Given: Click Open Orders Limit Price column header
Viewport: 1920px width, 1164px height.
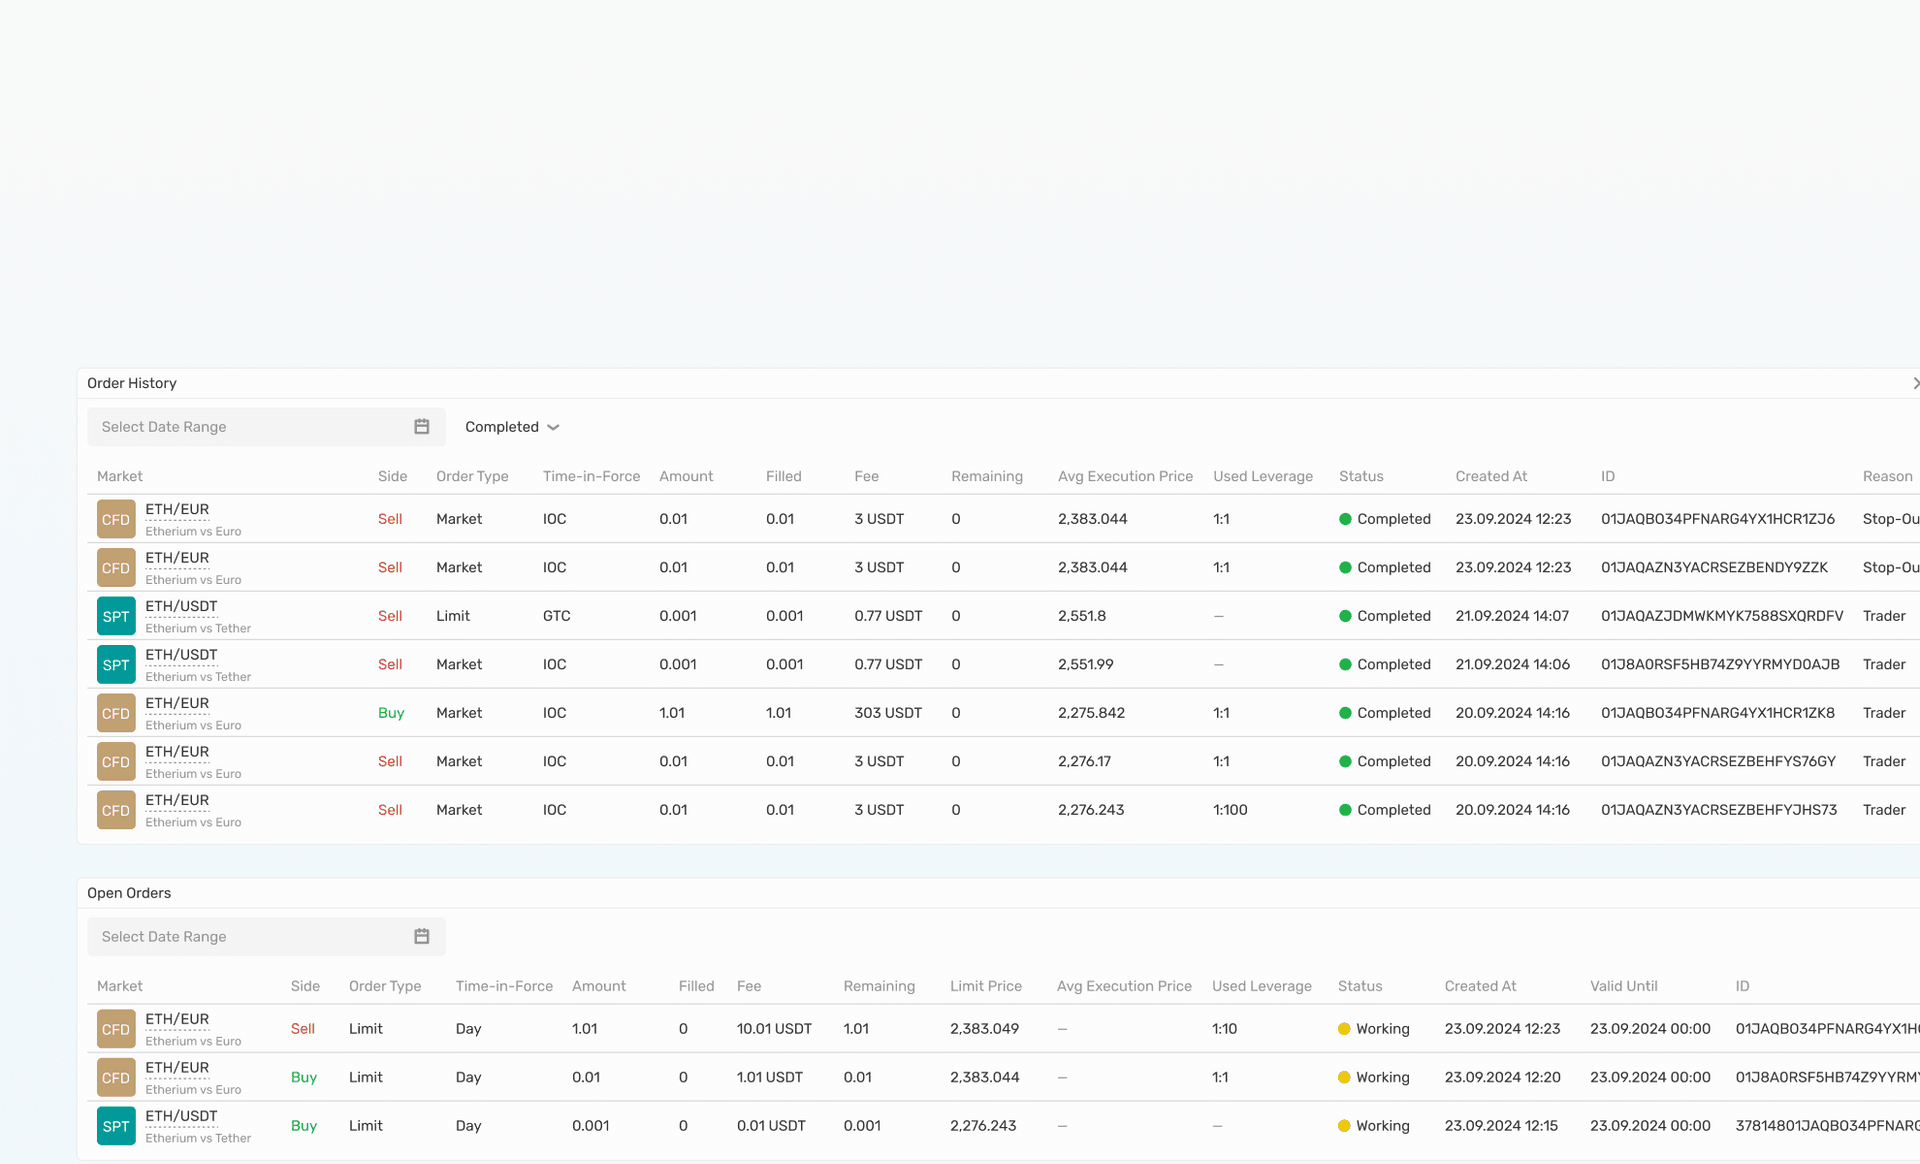Looking at the screenshot, I should click(986, 986).
